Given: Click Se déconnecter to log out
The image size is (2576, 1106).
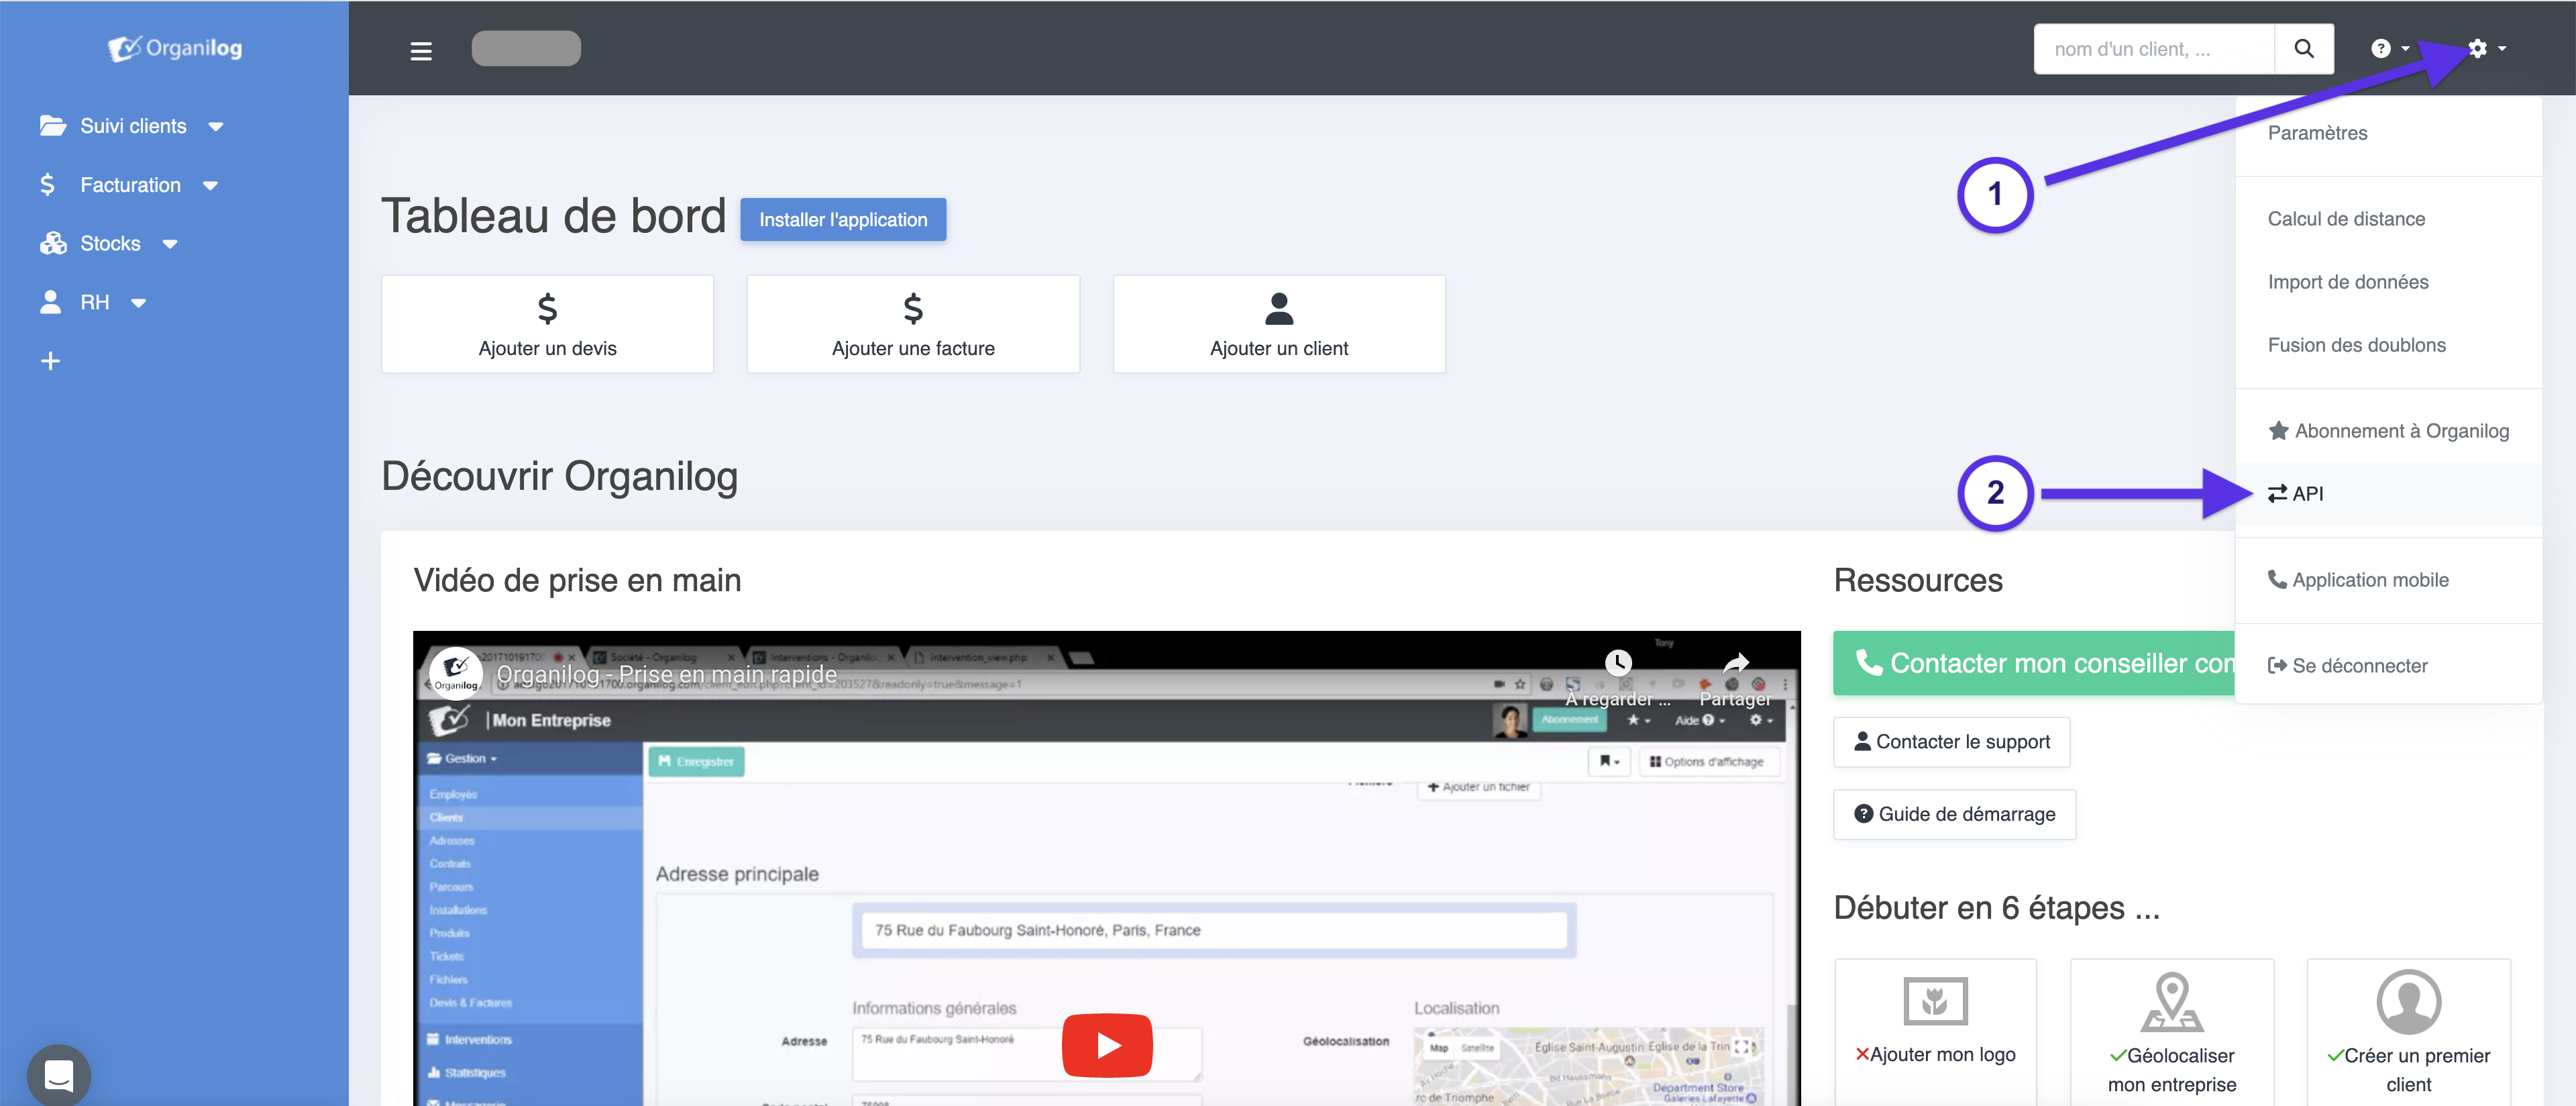Looking at the screenshot, I should [2388, 666].
